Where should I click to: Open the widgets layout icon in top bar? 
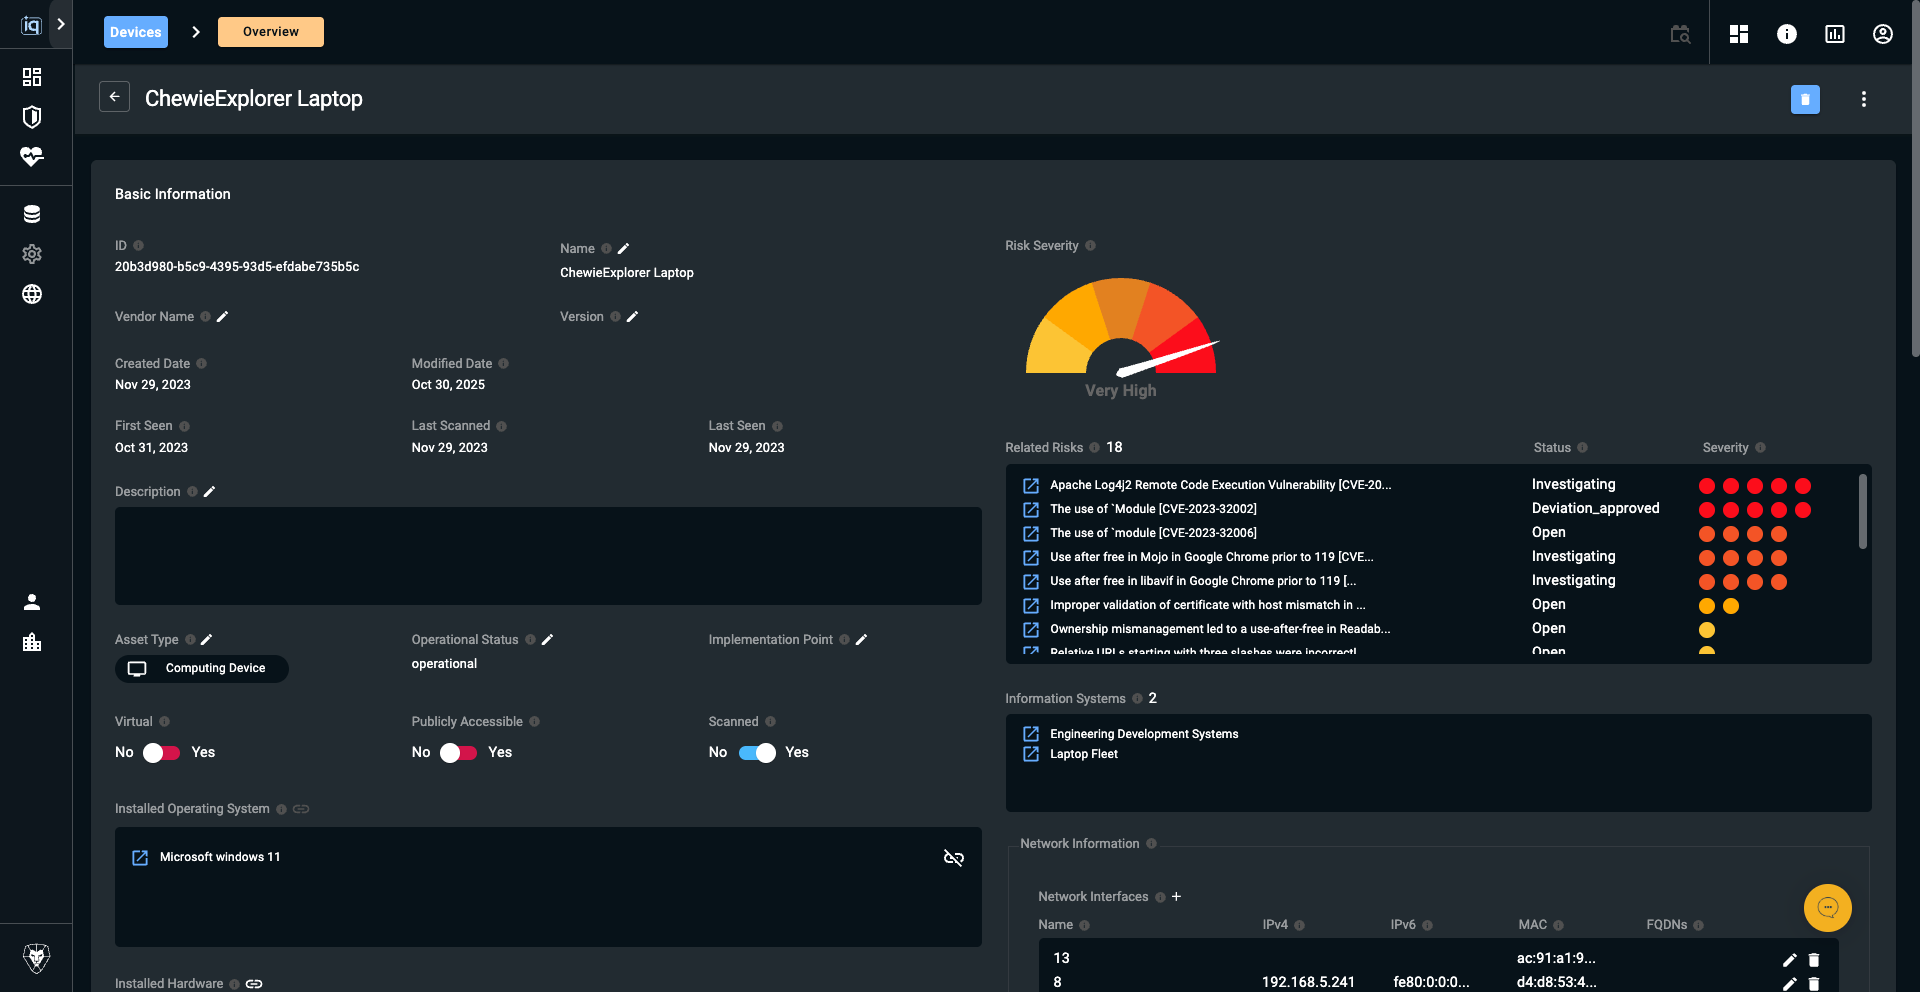(x=1739, y=34)
